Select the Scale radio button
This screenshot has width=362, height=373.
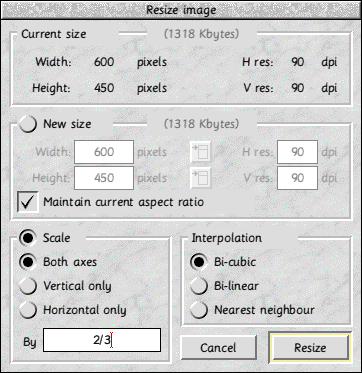coord(28,238)
